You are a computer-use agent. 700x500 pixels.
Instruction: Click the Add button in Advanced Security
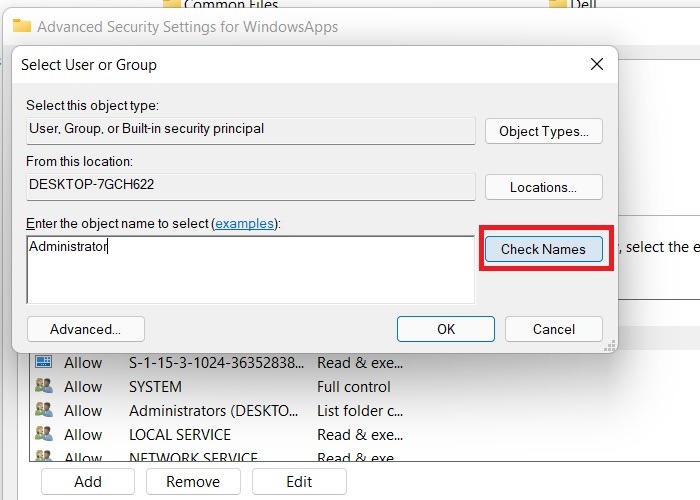tap(88, 482)
